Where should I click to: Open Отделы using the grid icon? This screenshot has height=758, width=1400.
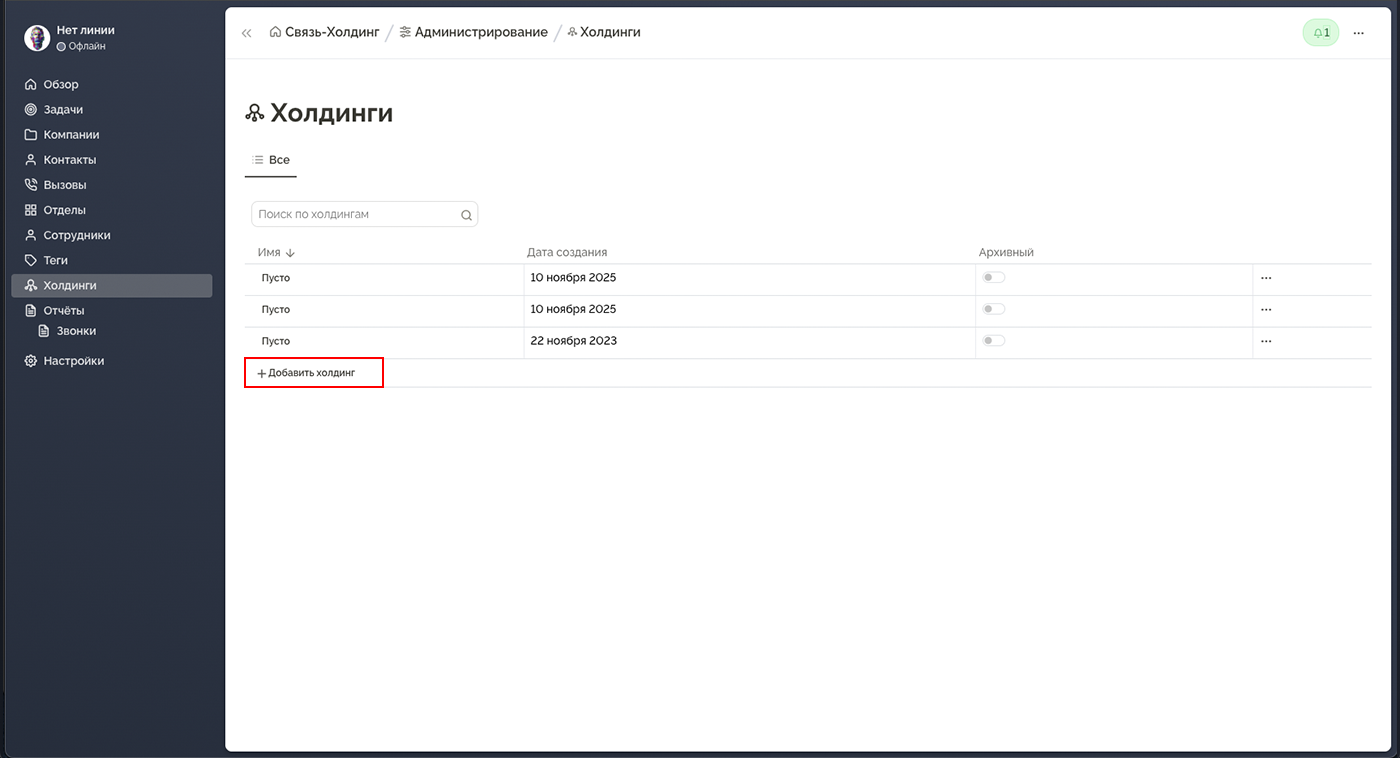tap(30, 210)
